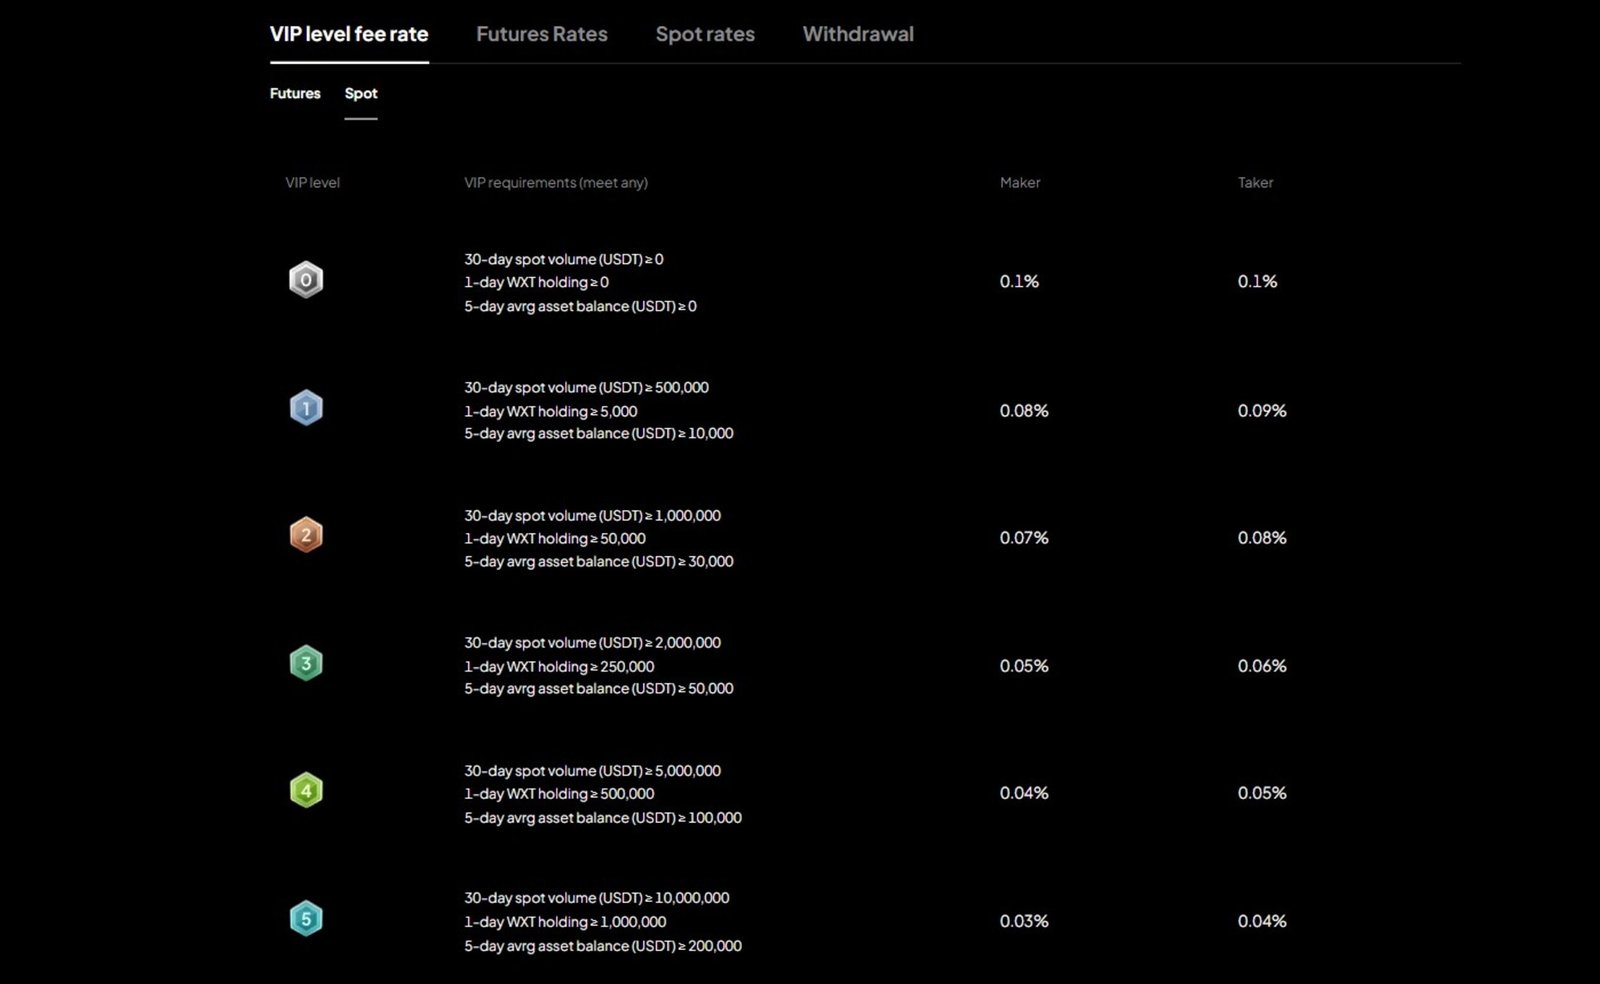Click the VIP 2 bronze hexagon badge
The width and height of the screenshot is (1600, 984).
click(x=306, y=535)
